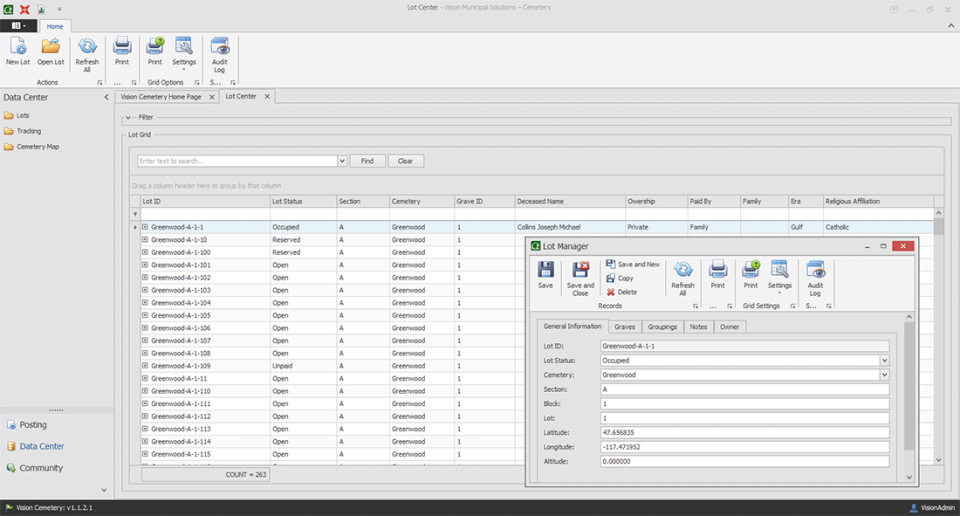Click Save and Close in Lot Manager
The image size is (960, 516).
[580, 279]
